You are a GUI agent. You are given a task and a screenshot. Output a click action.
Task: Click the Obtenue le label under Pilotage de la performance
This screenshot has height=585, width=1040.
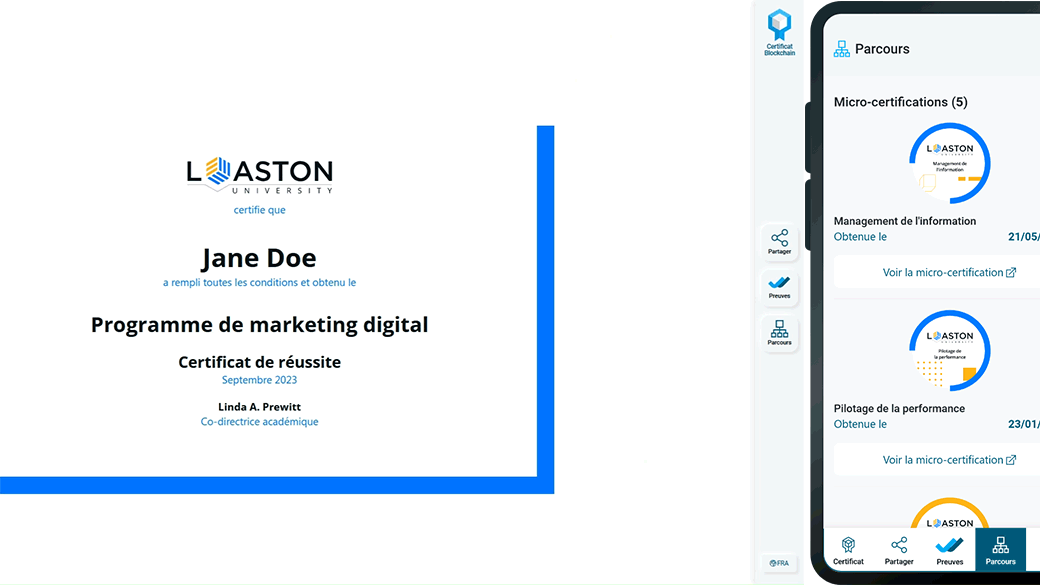coord(860,424)
